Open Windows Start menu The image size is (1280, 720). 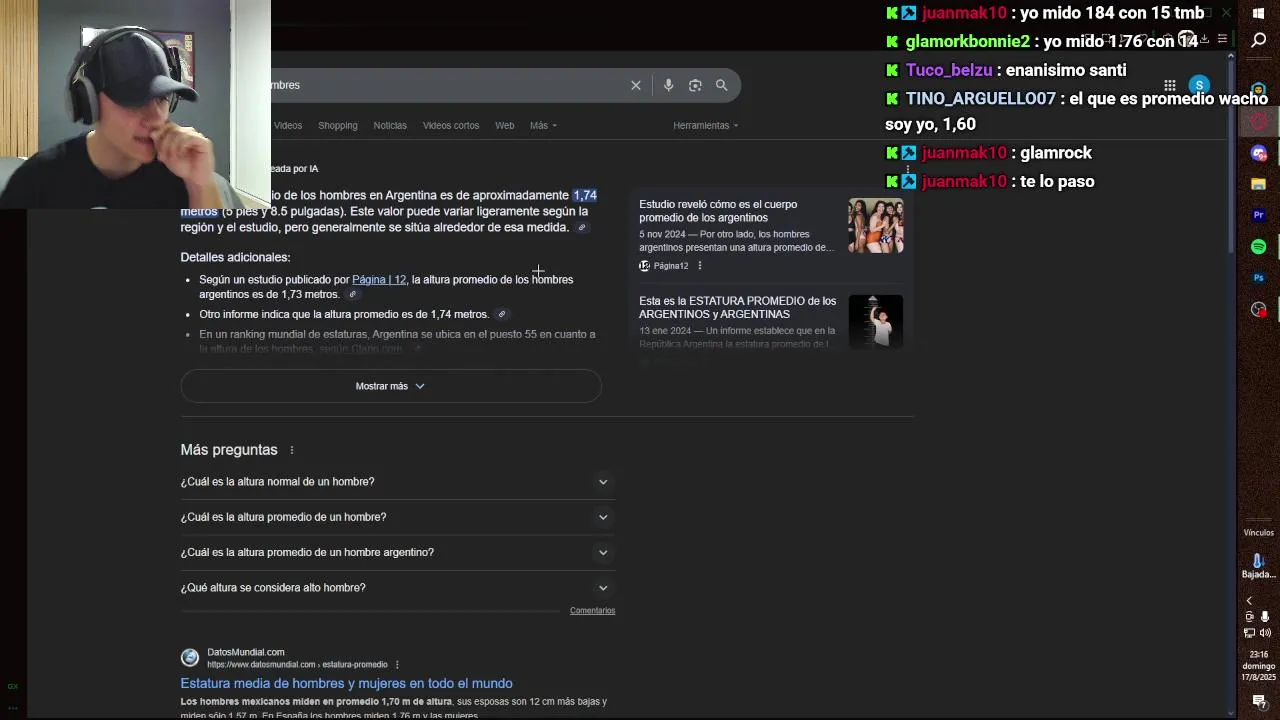[x=1259, y=13]
